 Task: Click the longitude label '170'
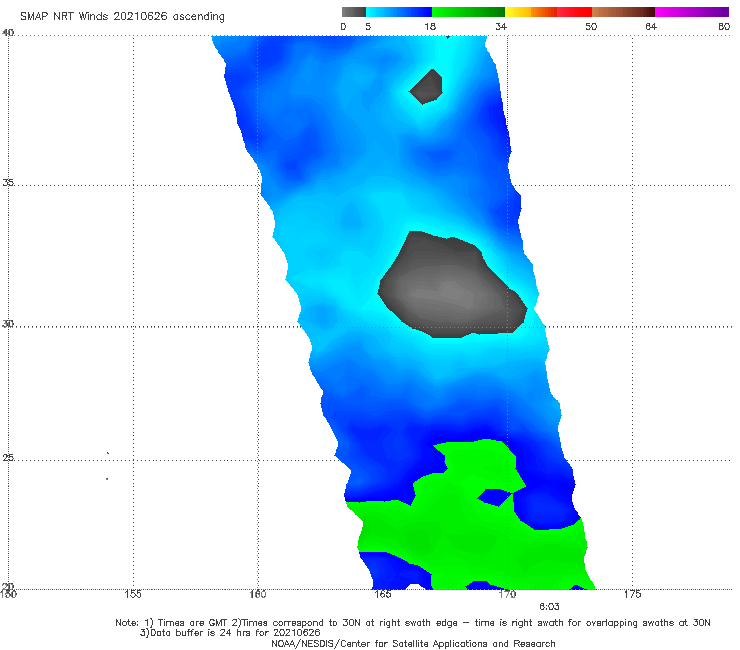(x=507, y=594)
